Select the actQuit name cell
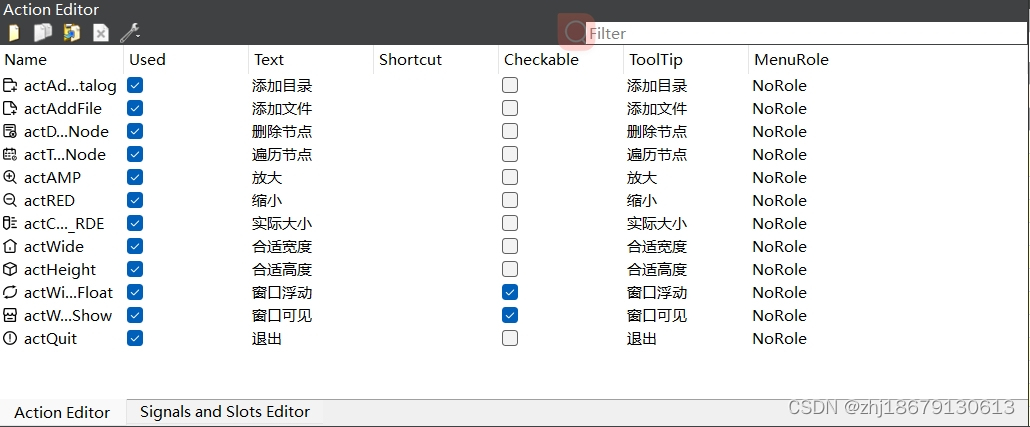This screenshot has width=1030, height=427. (x=51, y=338)
